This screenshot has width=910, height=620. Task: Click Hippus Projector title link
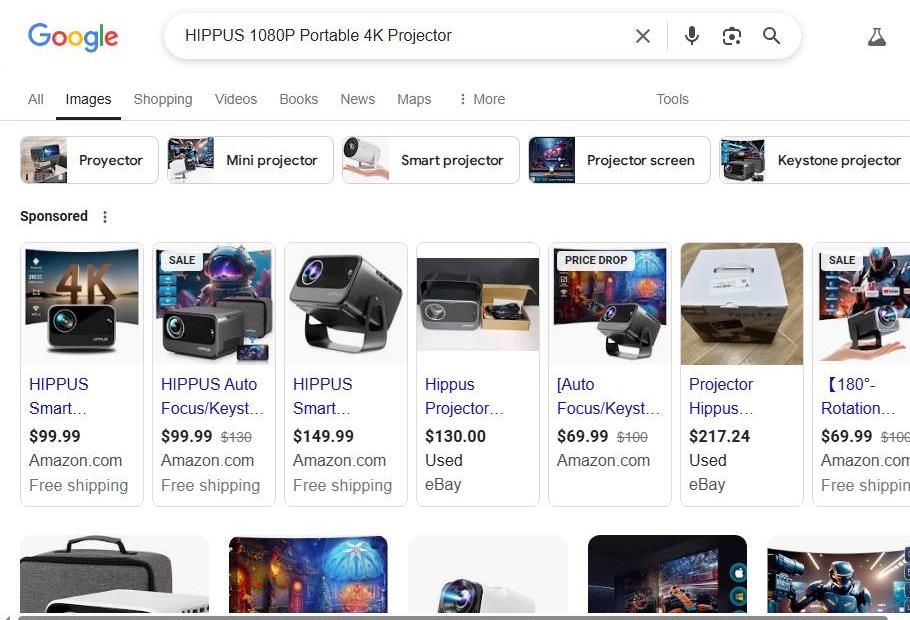464,396
